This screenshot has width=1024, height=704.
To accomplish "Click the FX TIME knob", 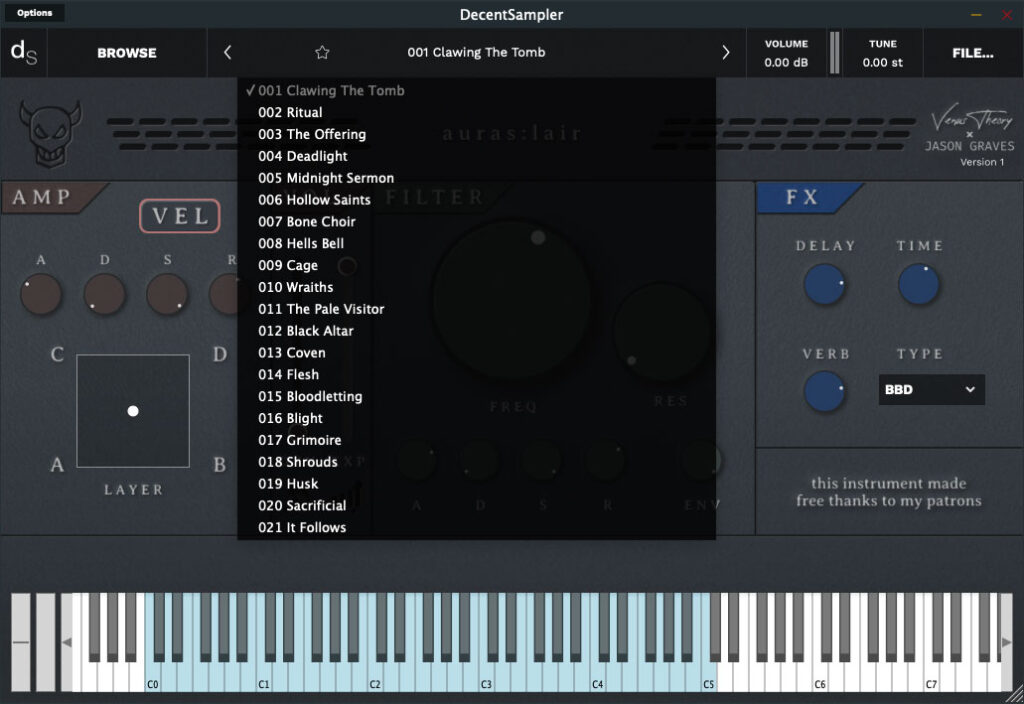I will pos(919,285).
